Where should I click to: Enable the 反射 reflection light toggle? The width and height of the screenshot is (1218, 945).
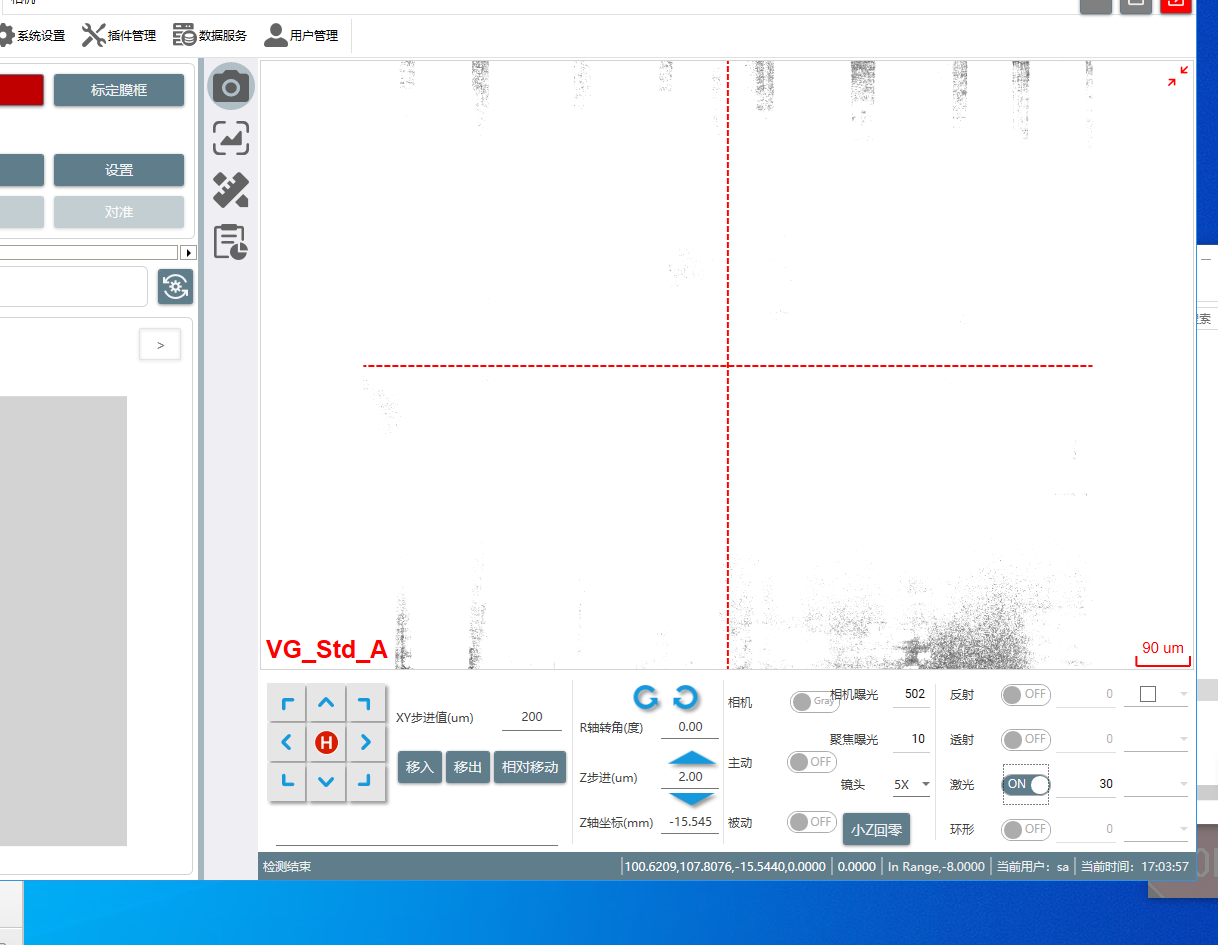pos(1026,694)
